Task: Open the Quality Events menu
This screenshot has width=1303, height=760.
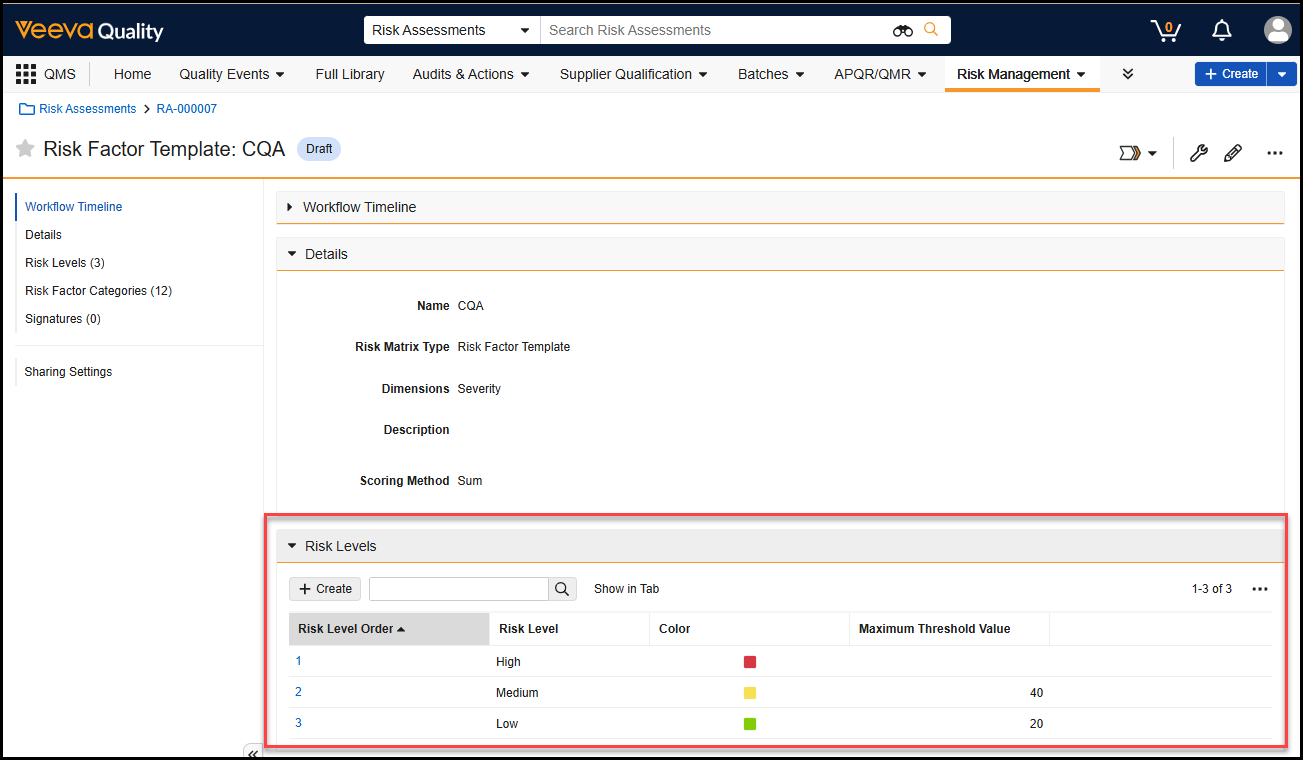Action: click(231, 74)
